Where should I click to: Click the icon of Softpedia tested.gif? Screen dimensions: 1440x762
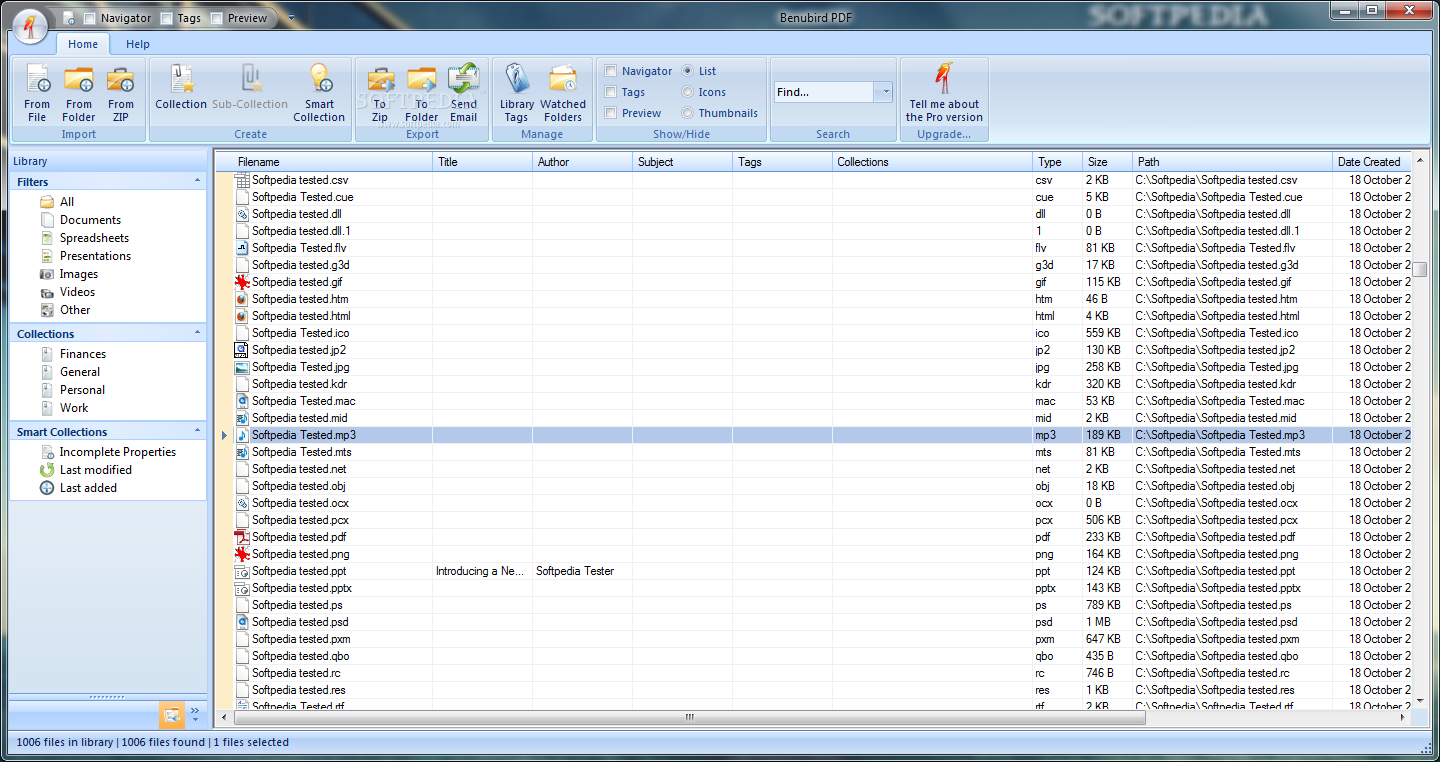[241, 282]
